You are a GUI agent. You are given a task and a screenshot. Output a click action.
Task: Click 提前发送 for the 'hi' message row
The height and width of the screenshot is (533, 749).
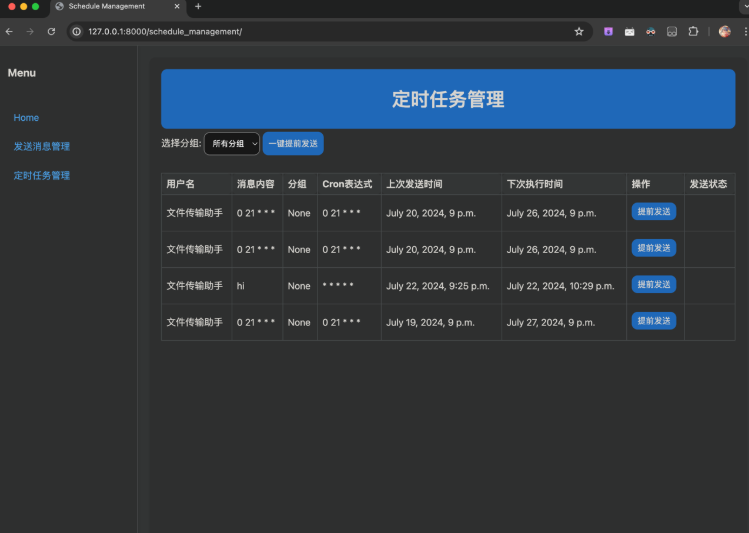coord(653,285)
